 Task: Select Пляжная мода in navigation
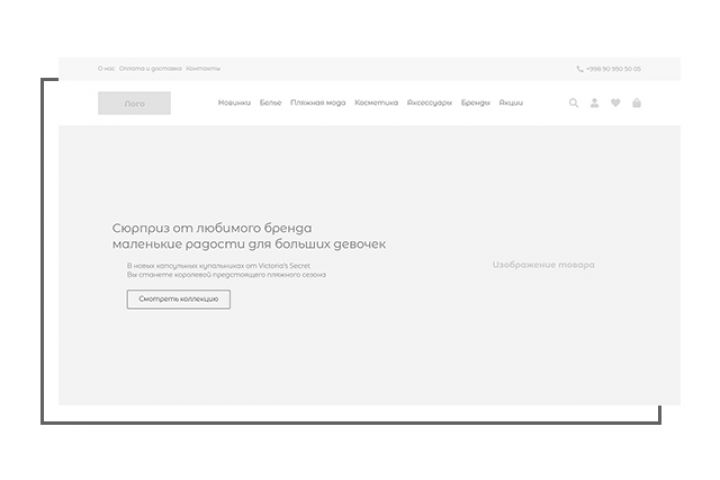click(x=318, y=102)
